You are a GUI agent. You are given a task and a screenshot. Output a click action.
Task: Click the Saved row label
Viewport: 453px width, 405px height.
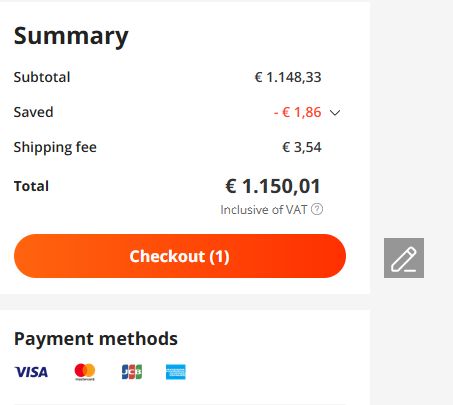[x=33, y=112]
